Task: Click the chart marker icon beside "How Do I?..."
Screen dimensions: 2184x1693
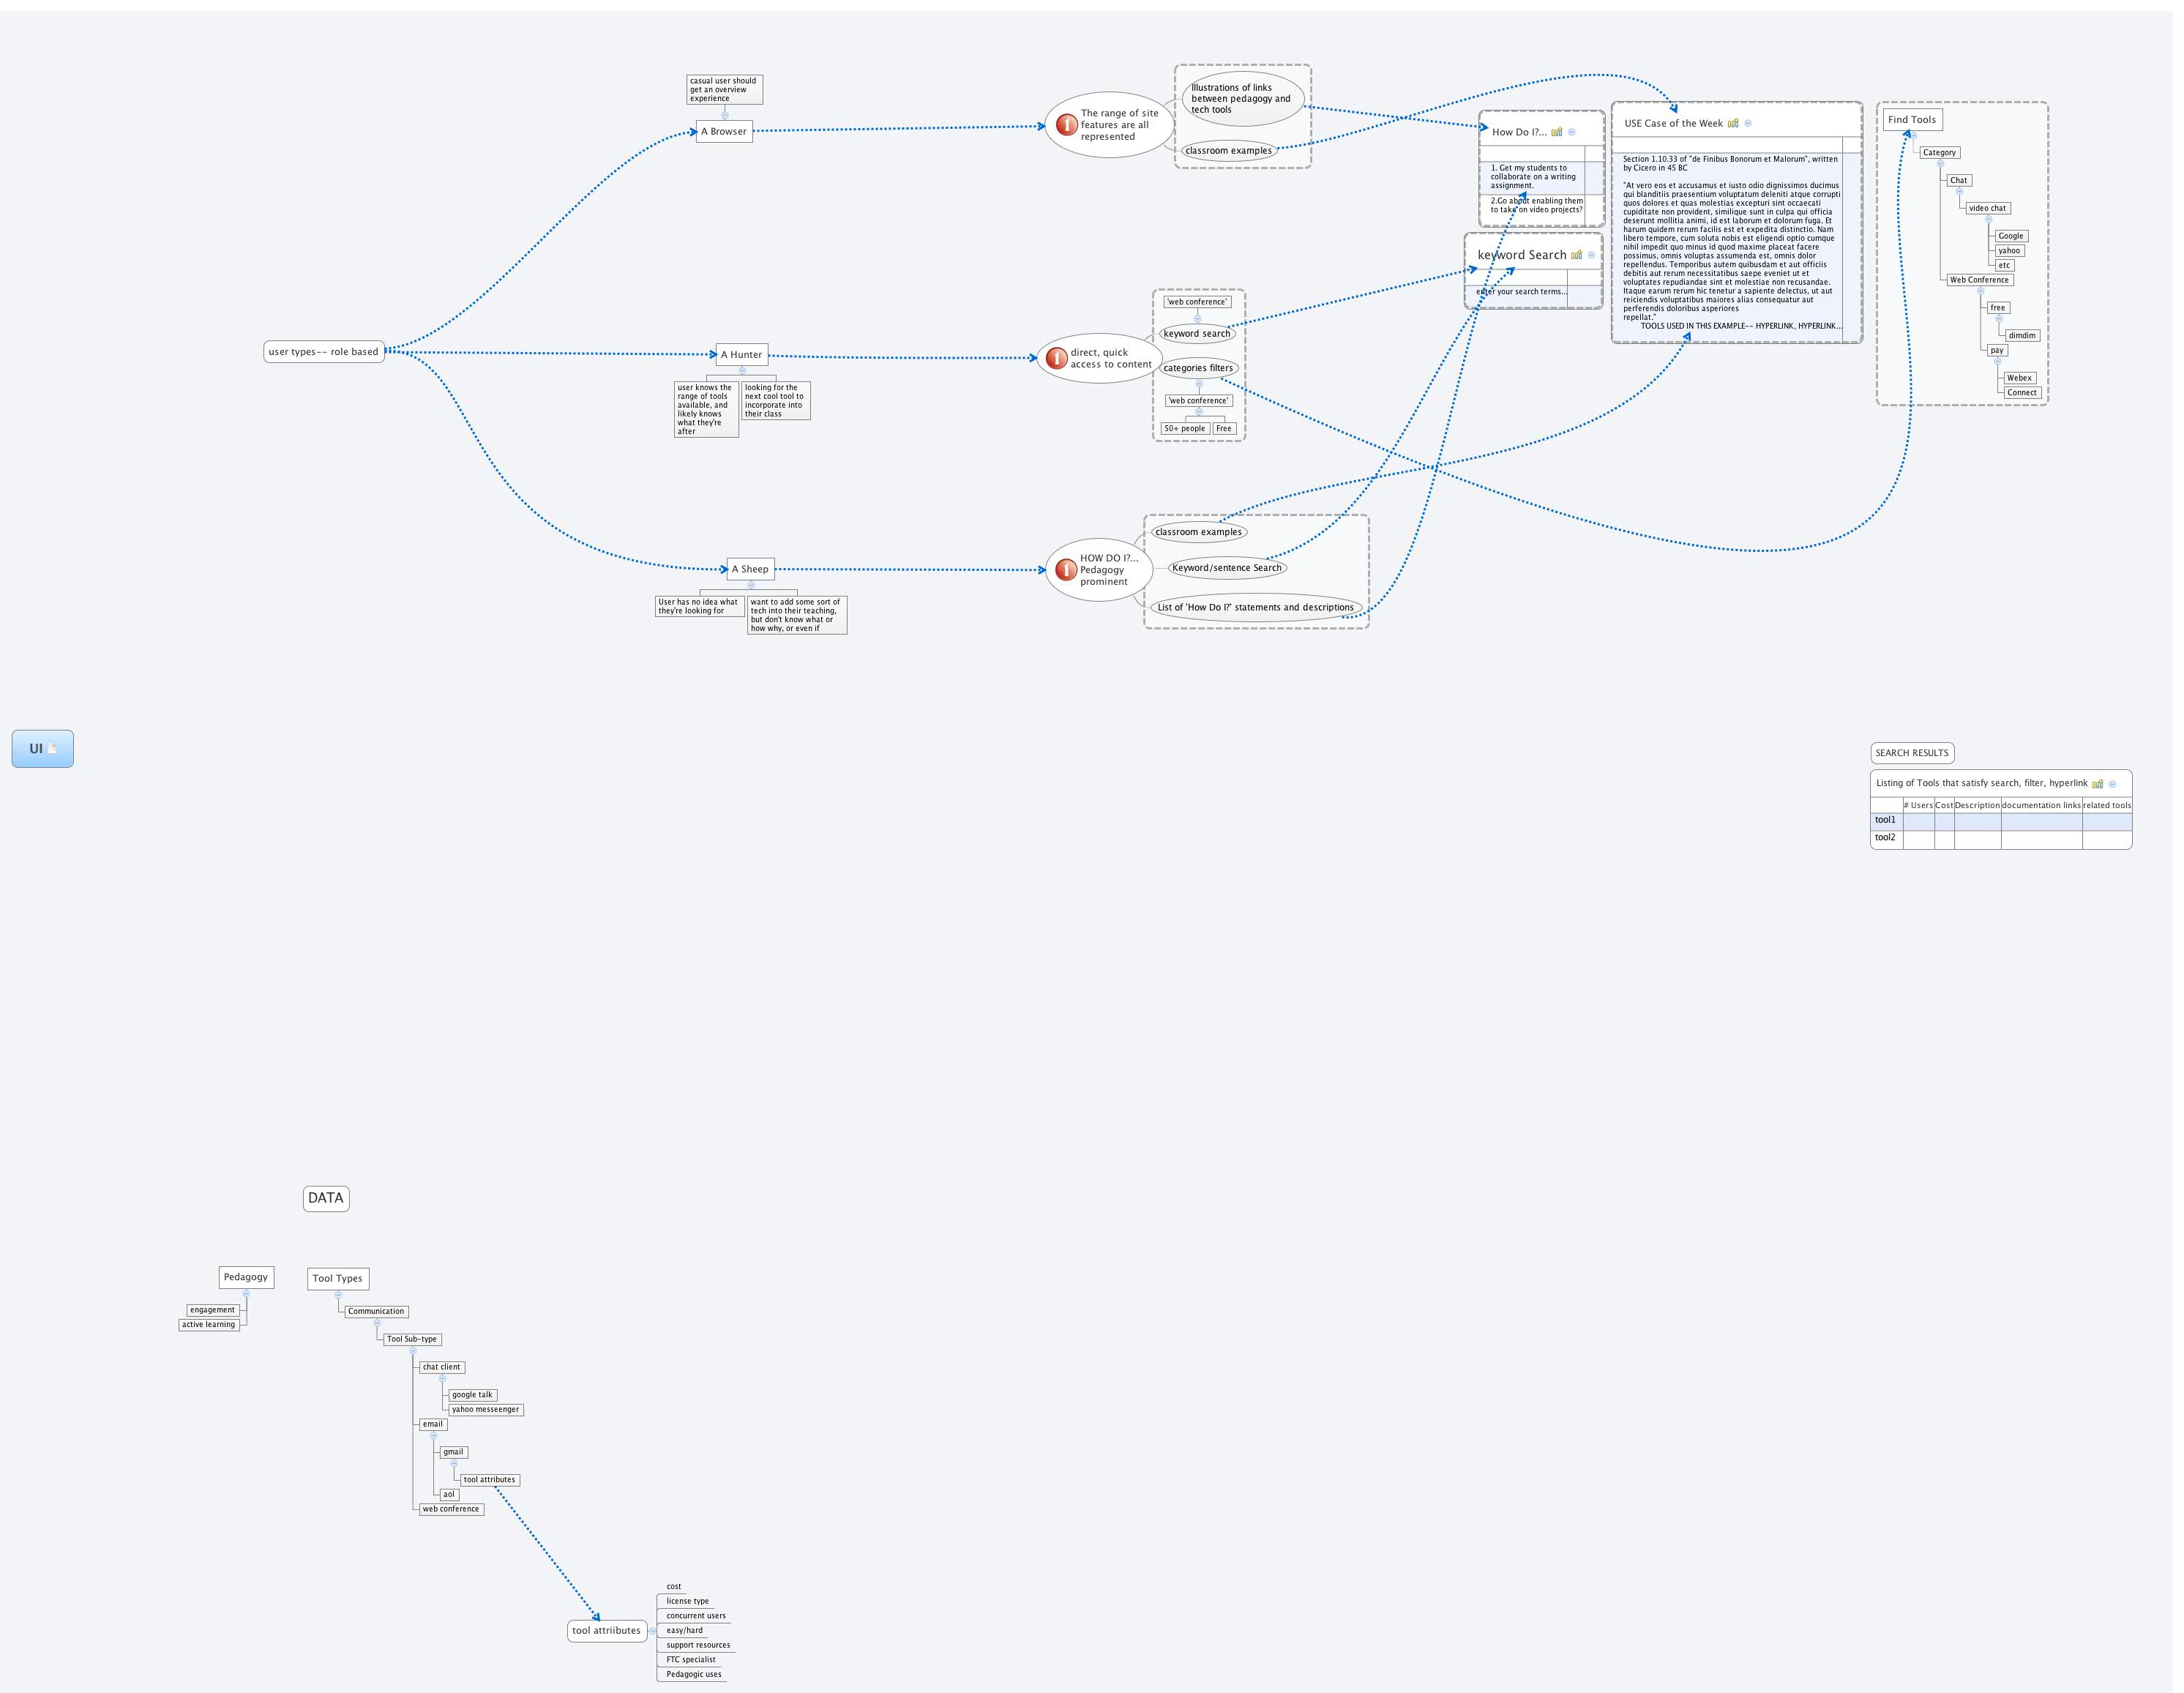Action: tap(1557, 132)
